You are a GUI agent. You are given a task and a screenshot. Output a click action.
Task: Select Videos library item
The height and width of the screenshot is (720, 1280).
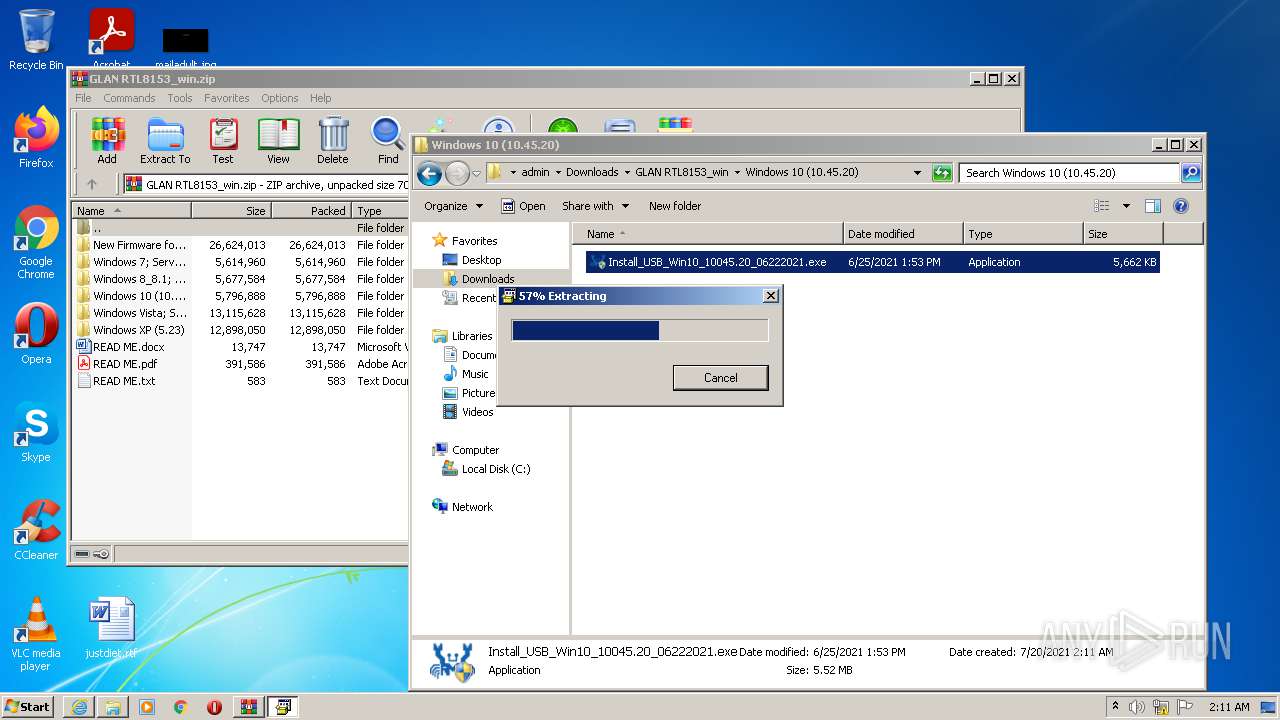(477, 412)
